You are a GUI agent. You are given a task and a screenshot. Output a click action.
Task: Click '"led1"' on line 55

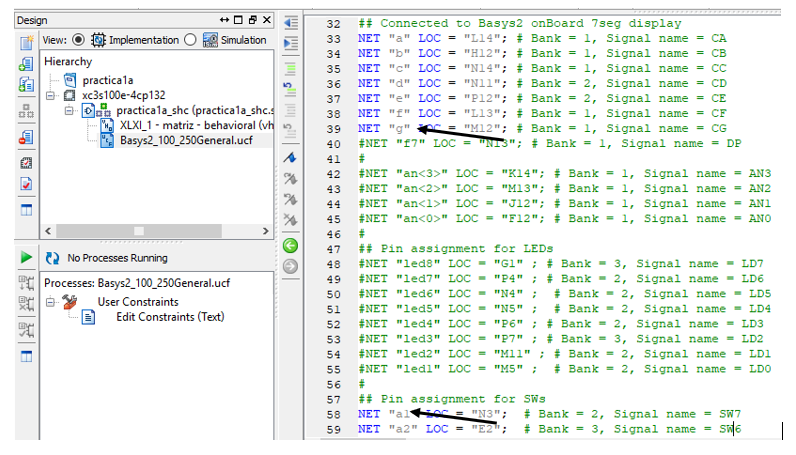pyautogui.click(x=418, y=369)
